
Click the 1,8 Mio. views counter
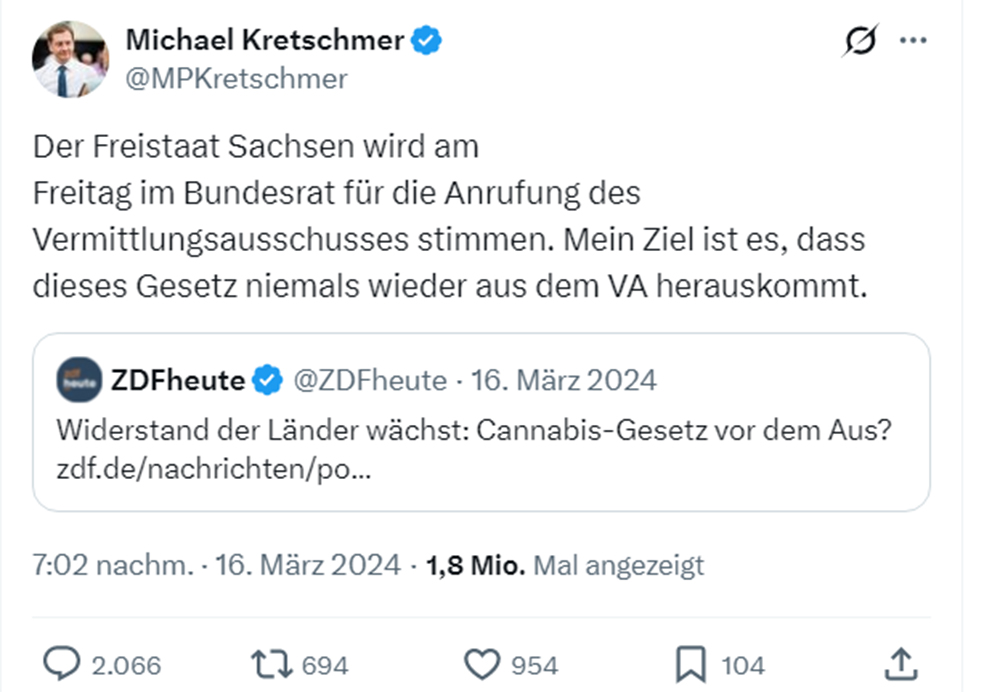click(474, 565)
